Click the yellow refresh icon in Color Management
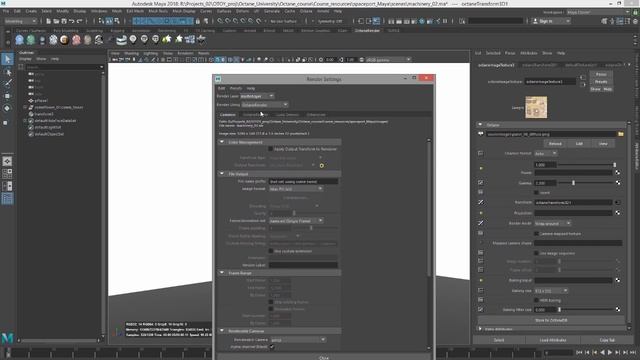This screenshot has height=360, width=640. click(322, 166)
